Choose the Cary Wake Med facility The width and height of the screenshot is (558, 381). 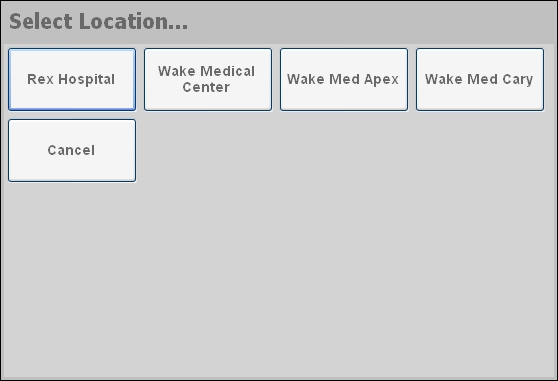[x=480, y=79]
